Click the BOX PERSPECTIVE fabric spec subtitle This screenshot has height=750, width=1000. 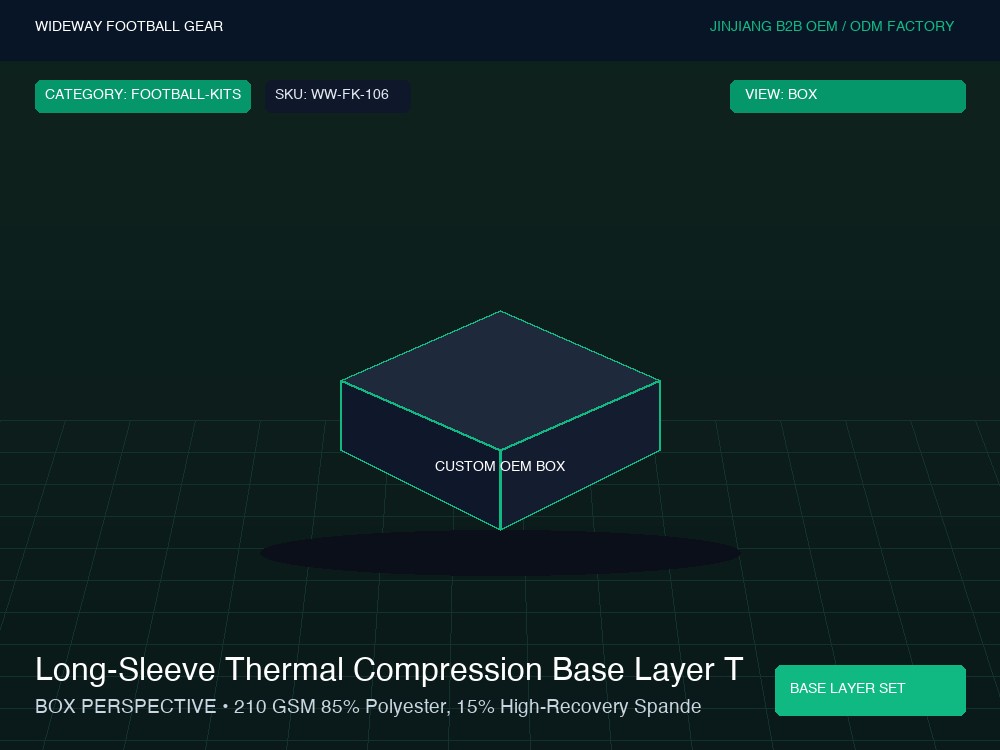click(x=368, y=707)
